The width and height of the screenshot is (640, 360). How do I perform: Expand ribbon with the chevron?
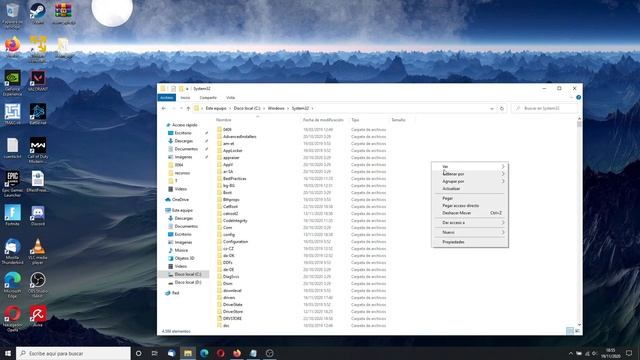[571, 98]
